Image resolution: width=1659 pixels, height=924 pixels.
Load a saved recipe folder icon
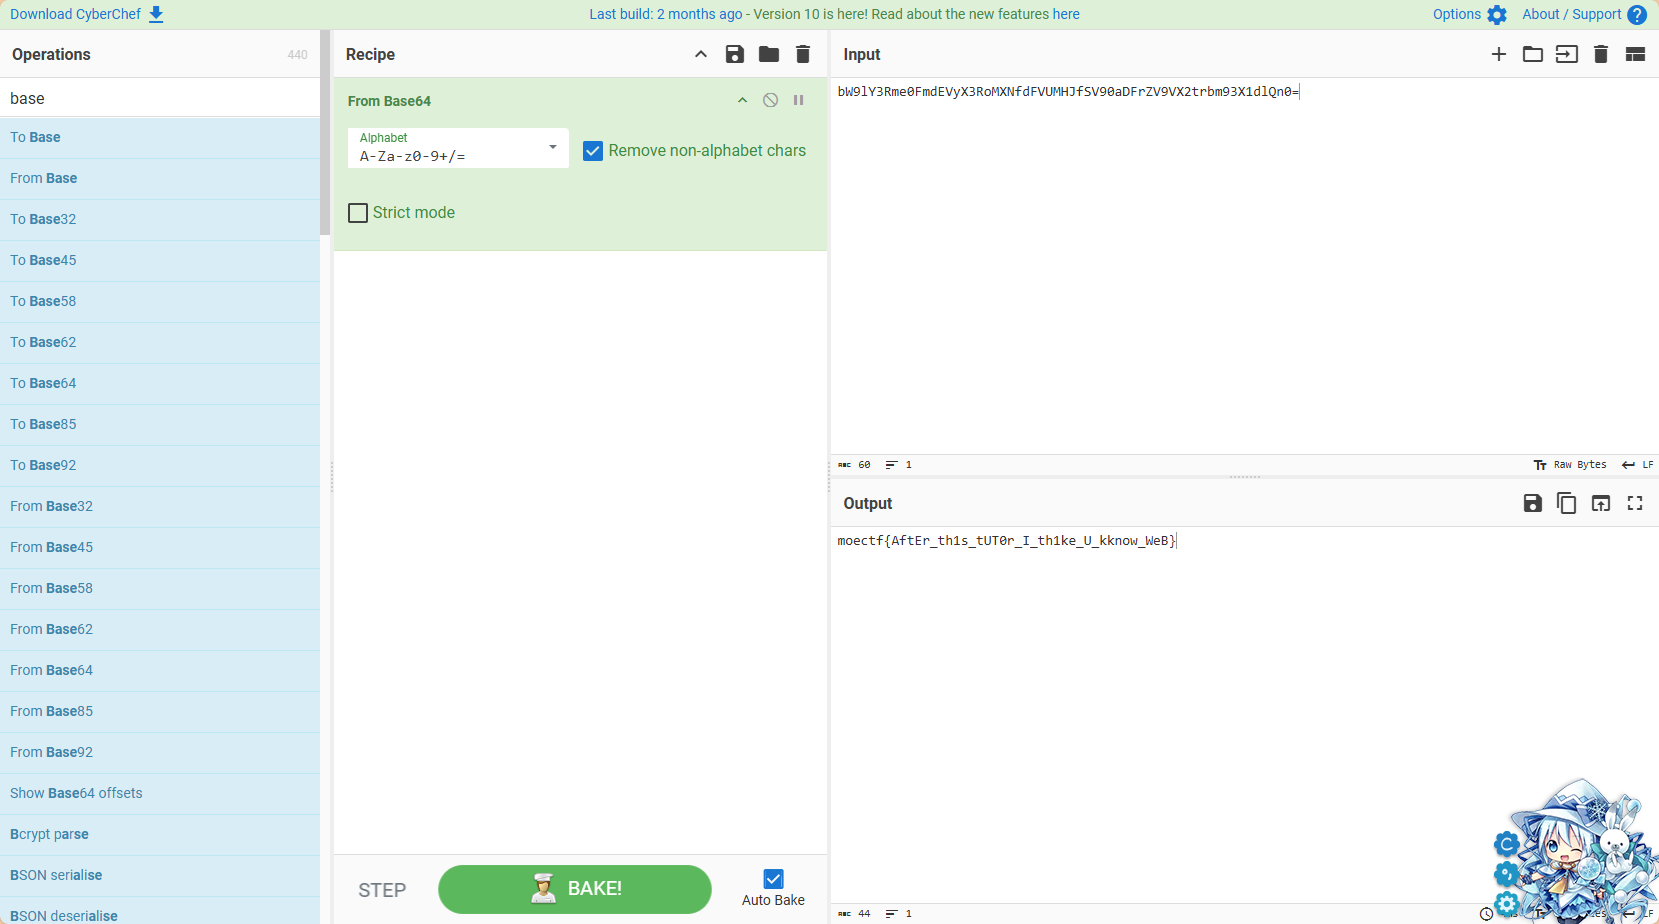pos(769,54)
